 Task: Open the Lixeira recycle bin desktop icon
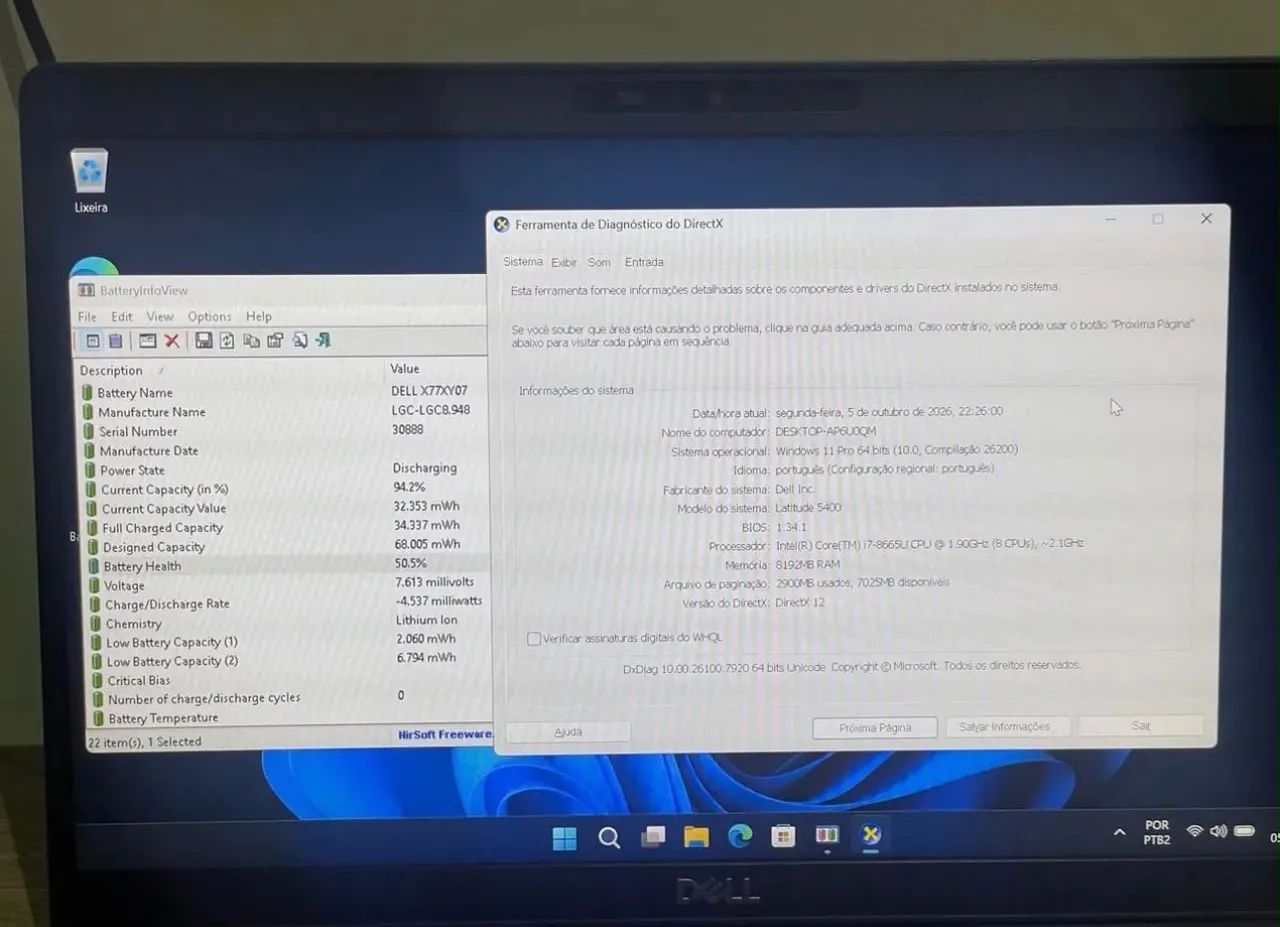pyautogui.click(x=90, y=181)
